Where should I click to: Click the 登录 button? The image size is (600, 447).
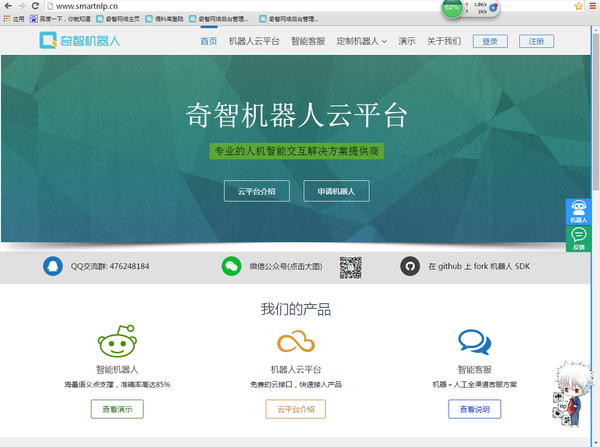point(490,41)
